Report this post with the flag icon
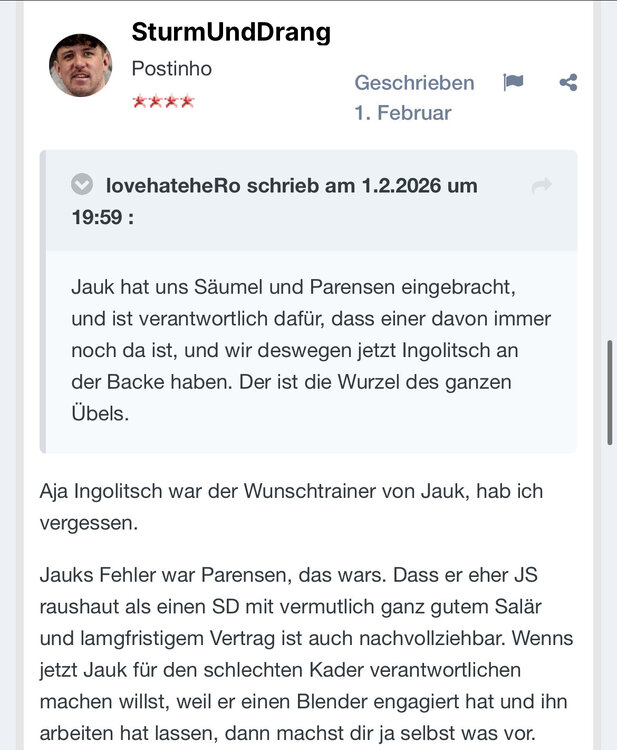Viewport: 617px width, 750px height. (513, 82)
